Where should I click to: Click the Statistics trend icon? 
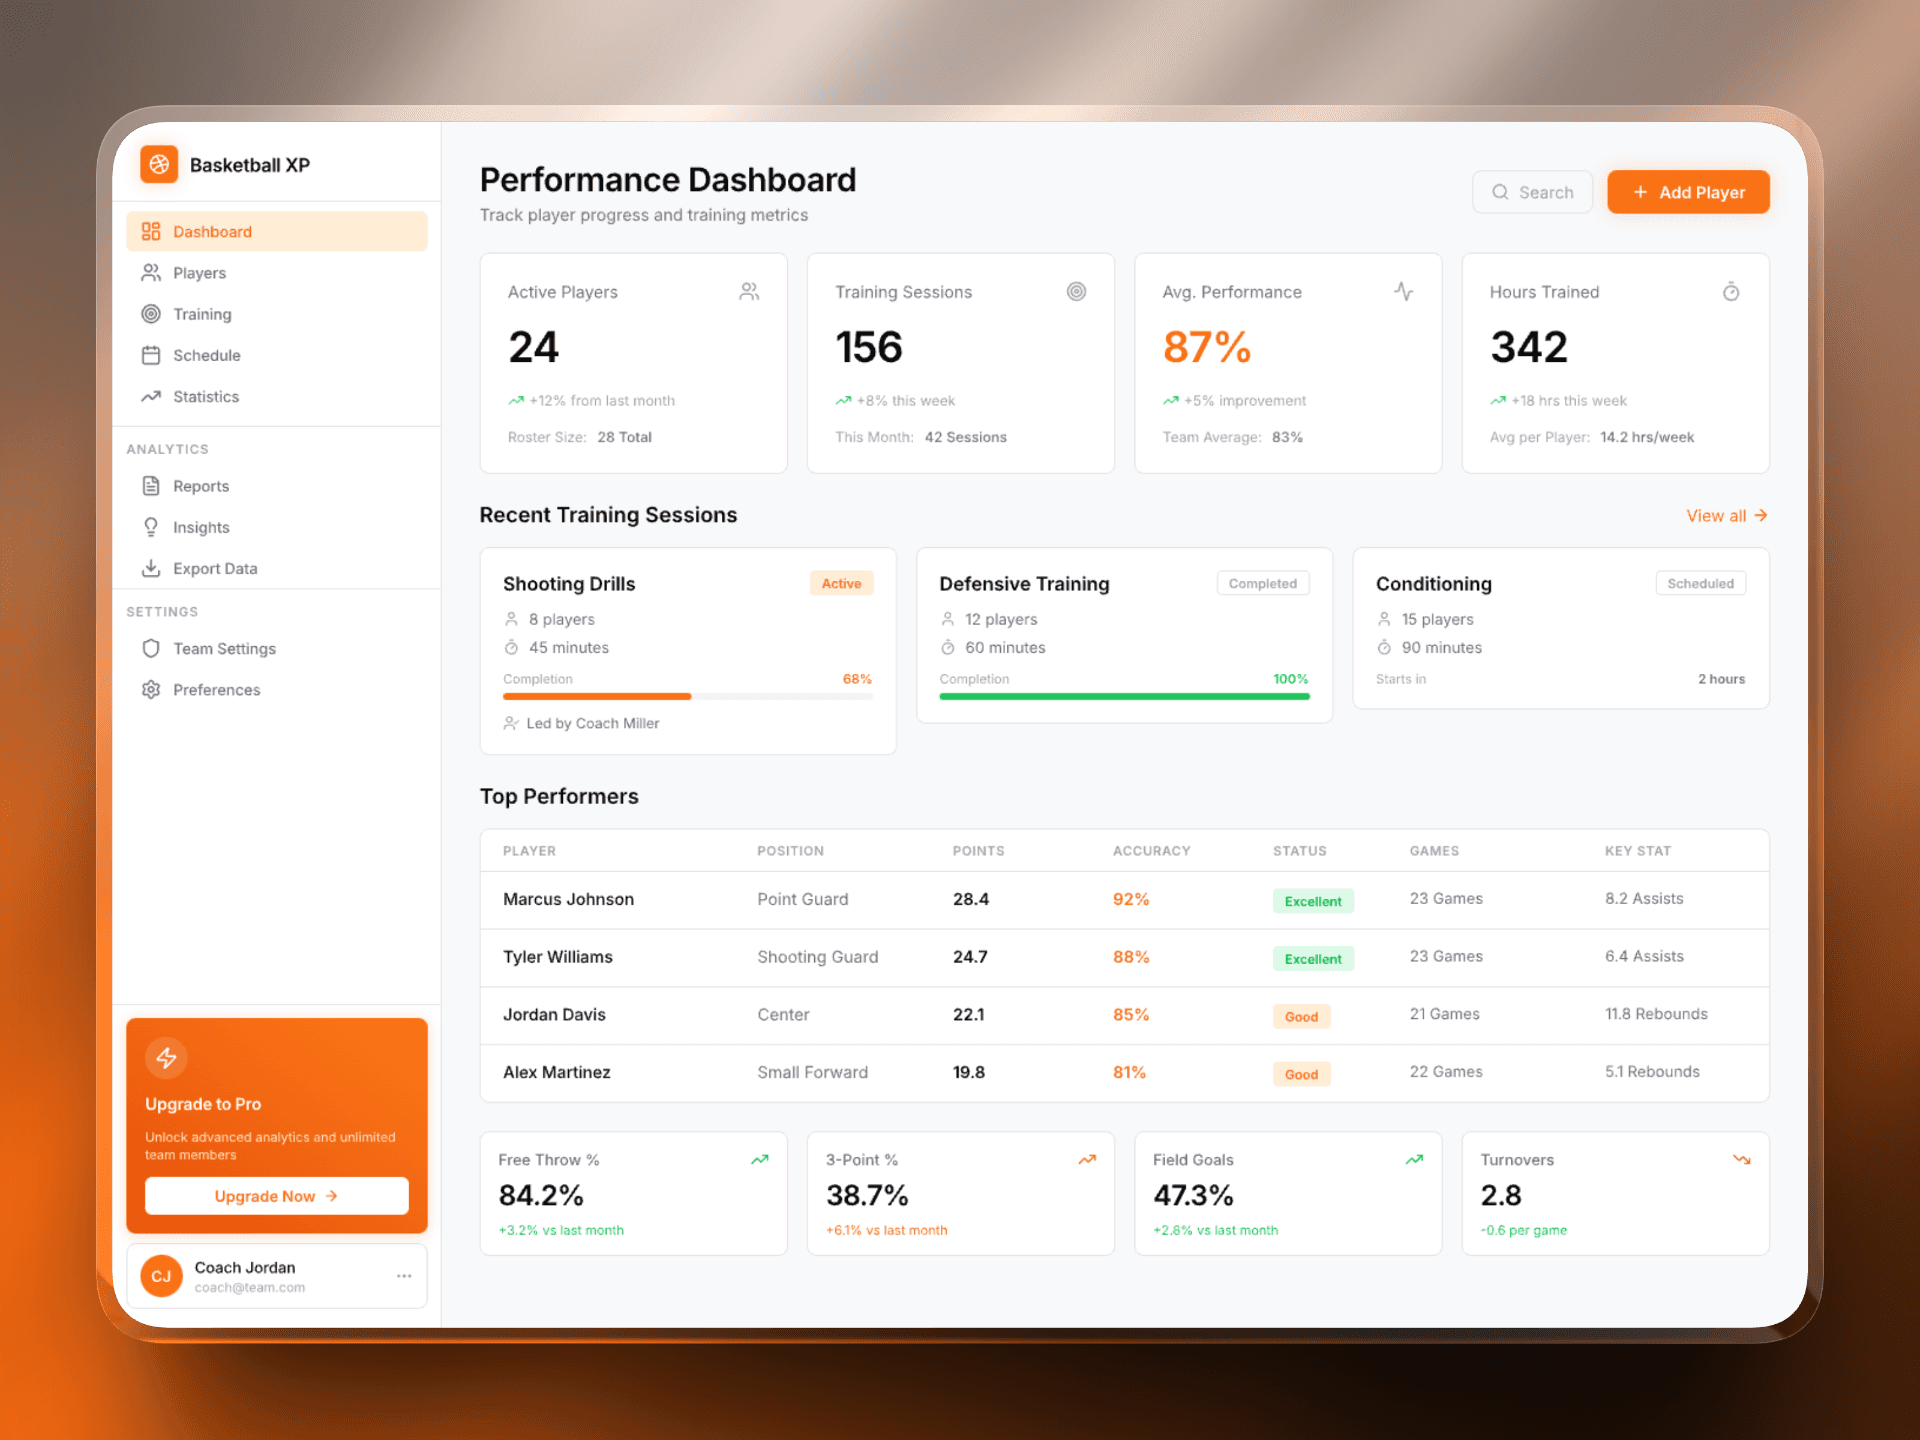151,396
